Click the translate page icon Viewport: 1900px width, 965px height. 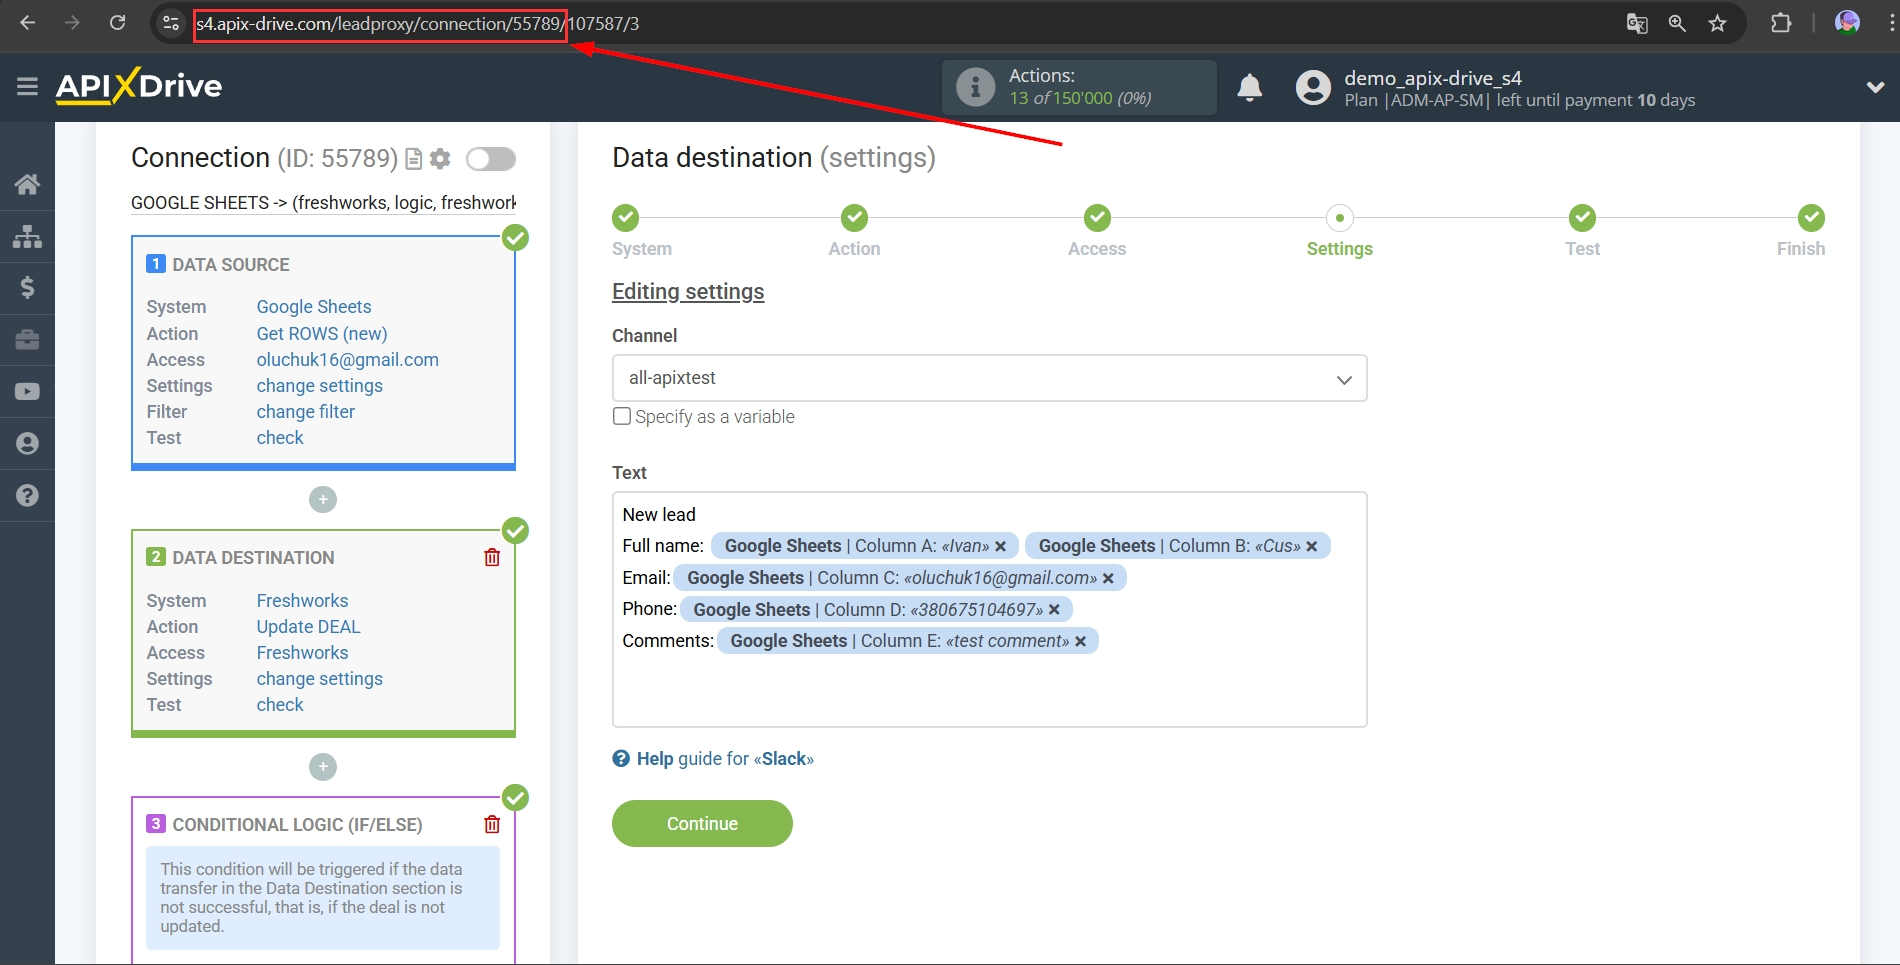(x=1637, y=24)
